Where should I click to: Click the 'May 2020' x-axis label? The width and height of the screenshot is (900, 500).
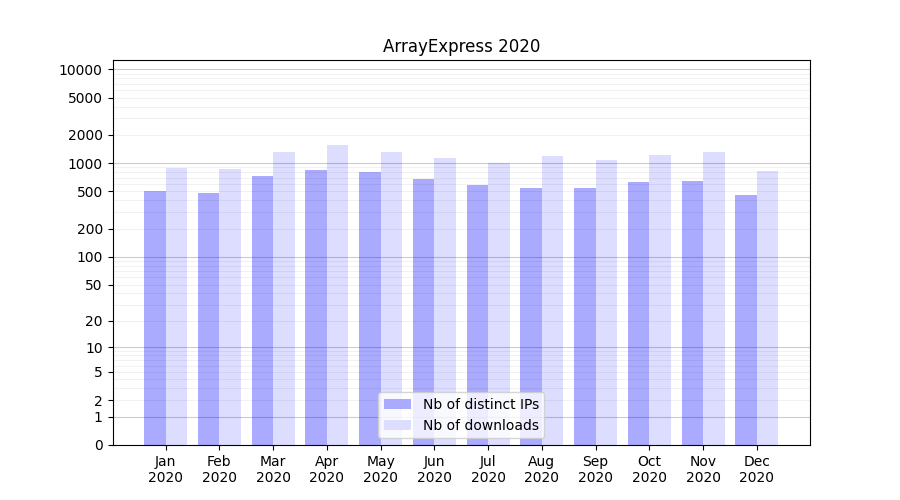pos(380,469)
